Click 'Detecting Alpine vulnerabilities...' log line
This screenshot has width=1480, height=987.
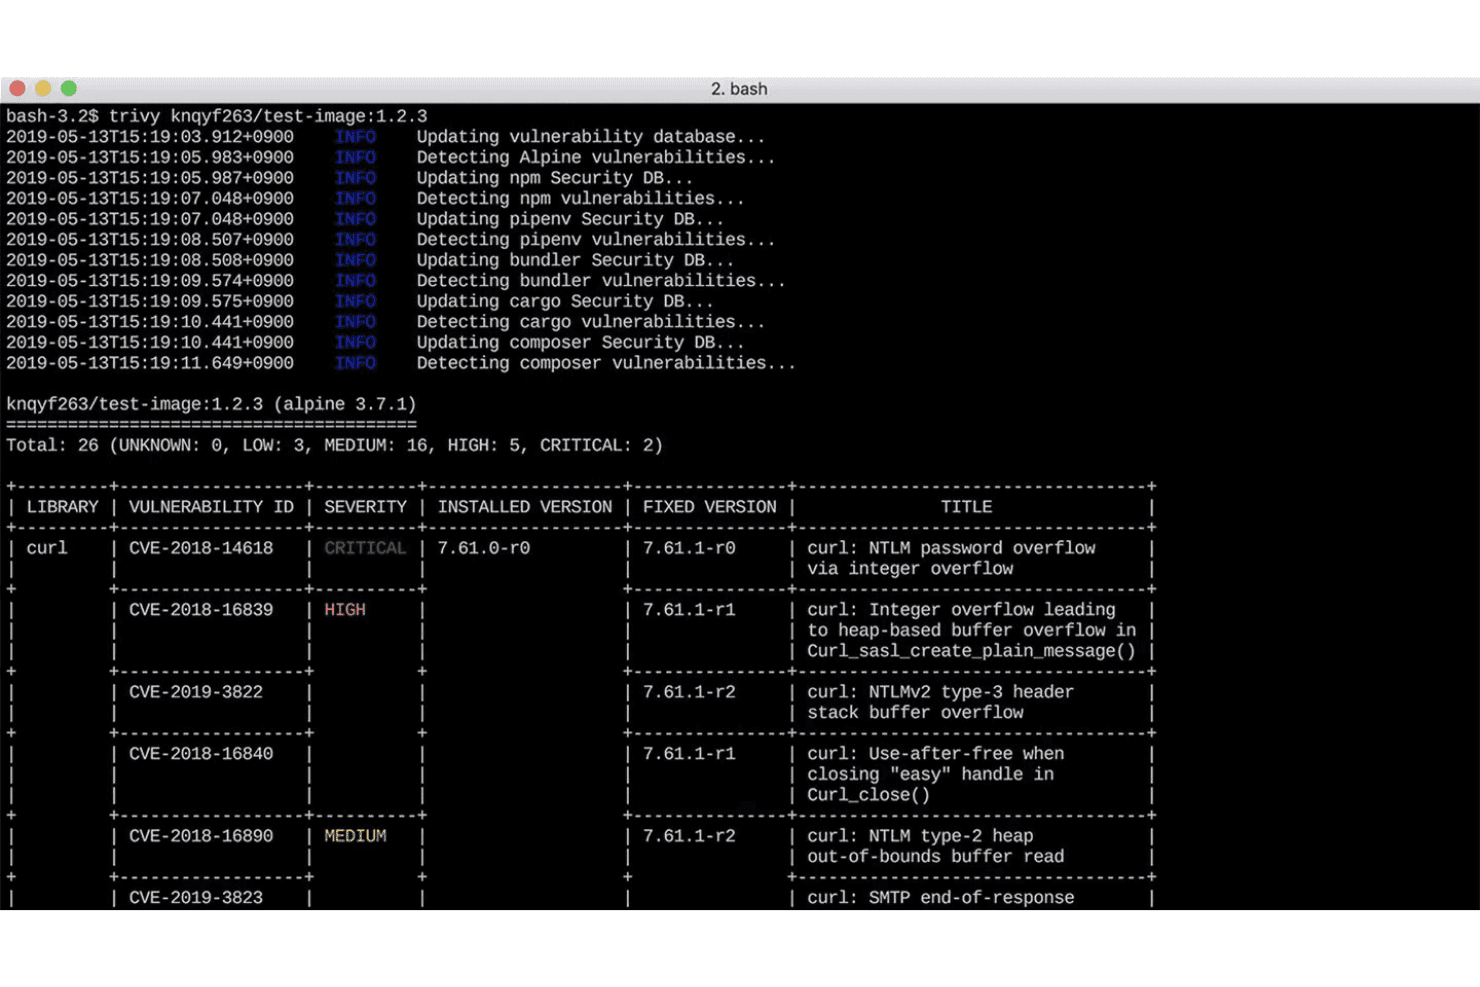(596, 158)
